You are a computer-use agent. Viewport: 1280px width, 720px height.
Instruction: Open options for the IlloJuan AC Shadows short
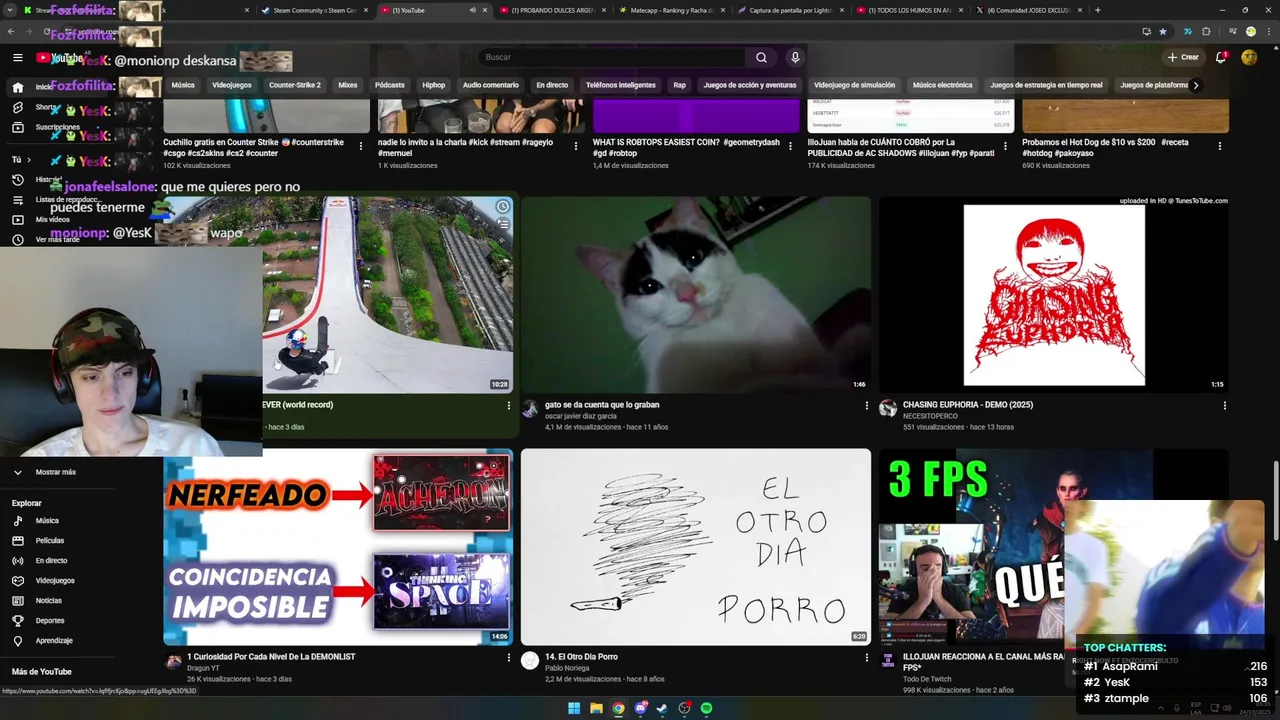[1005, 145]
